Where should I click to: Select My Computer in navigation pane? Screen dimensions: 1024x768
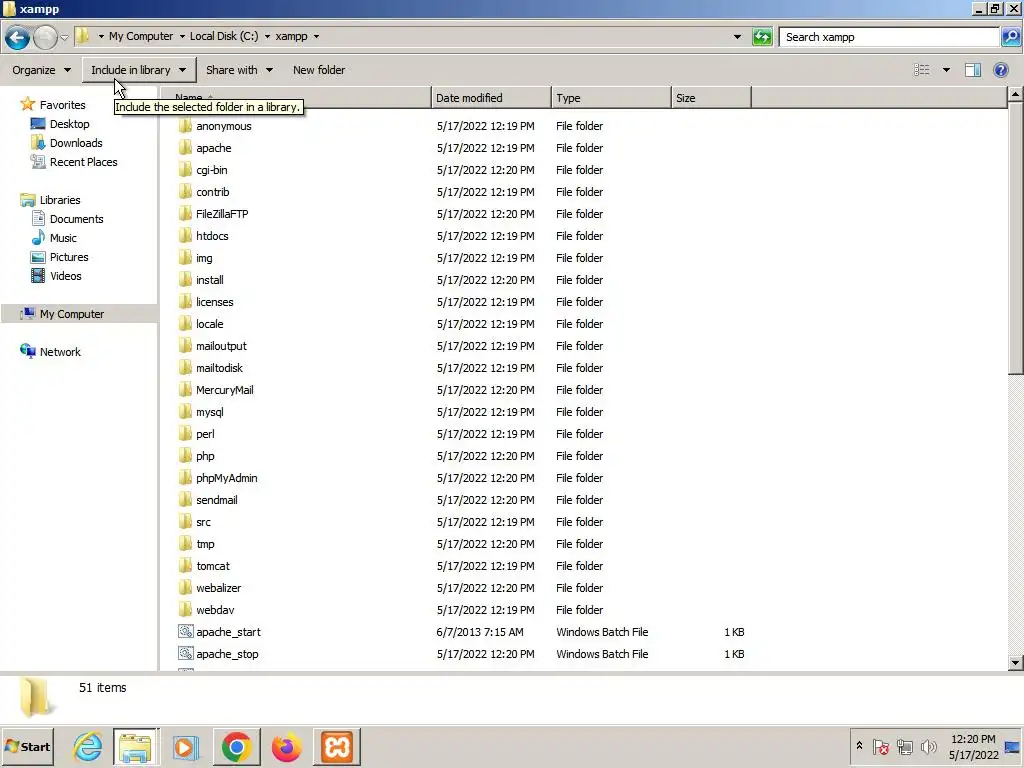click(x=72, y=314)
